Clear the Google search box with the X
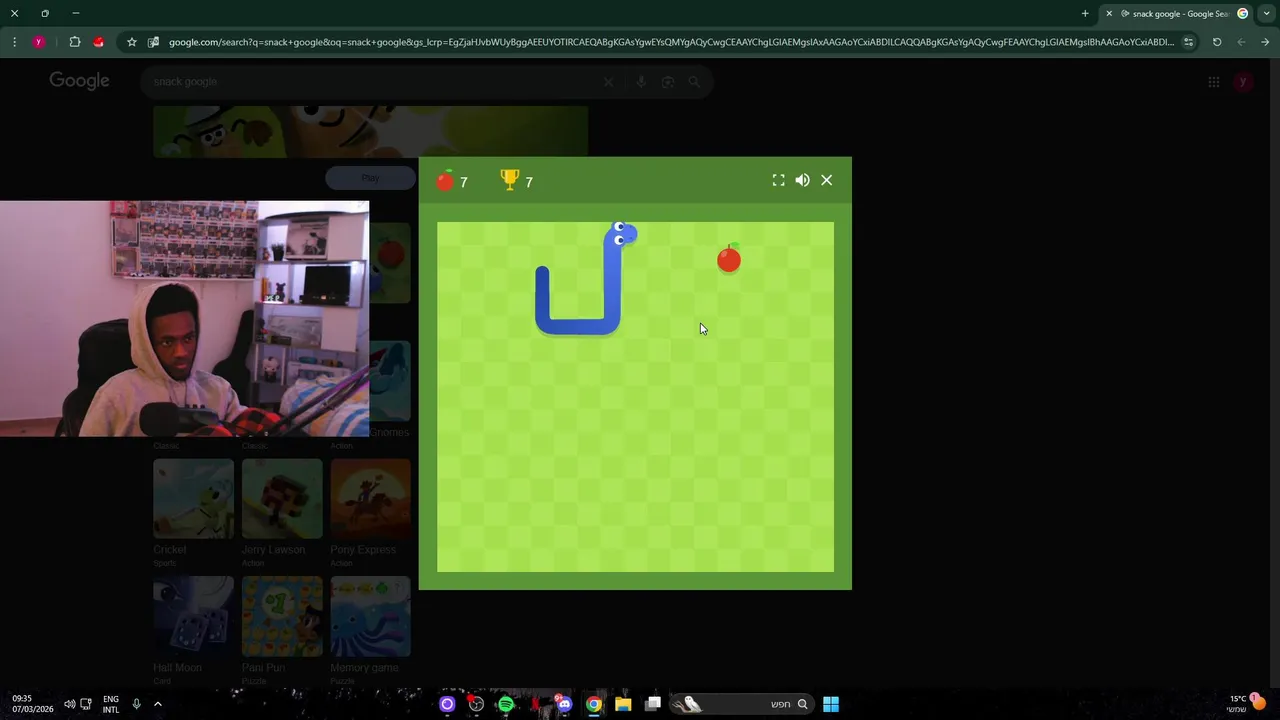 pos(608,82)
